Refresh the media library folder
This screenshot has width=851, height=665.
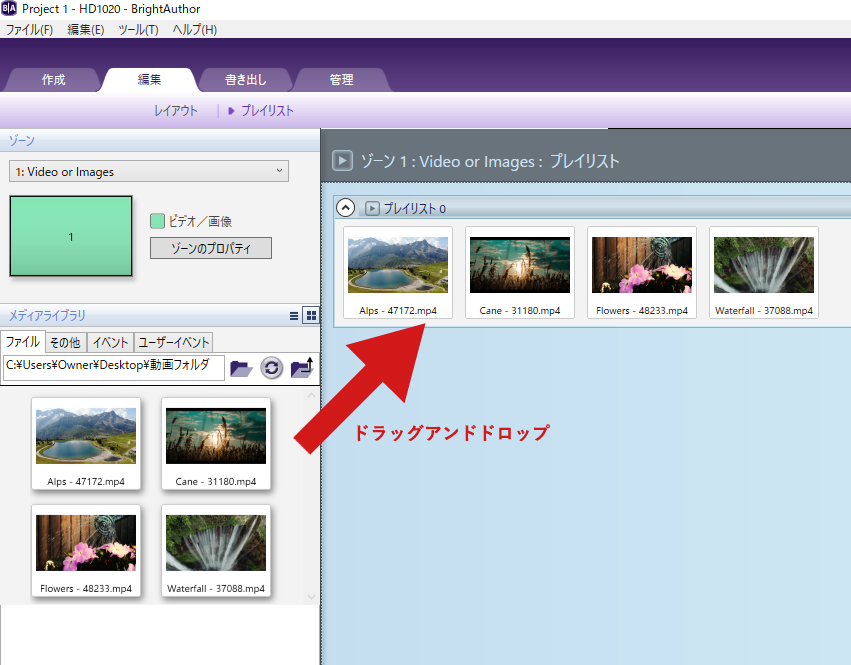(272, 368)
